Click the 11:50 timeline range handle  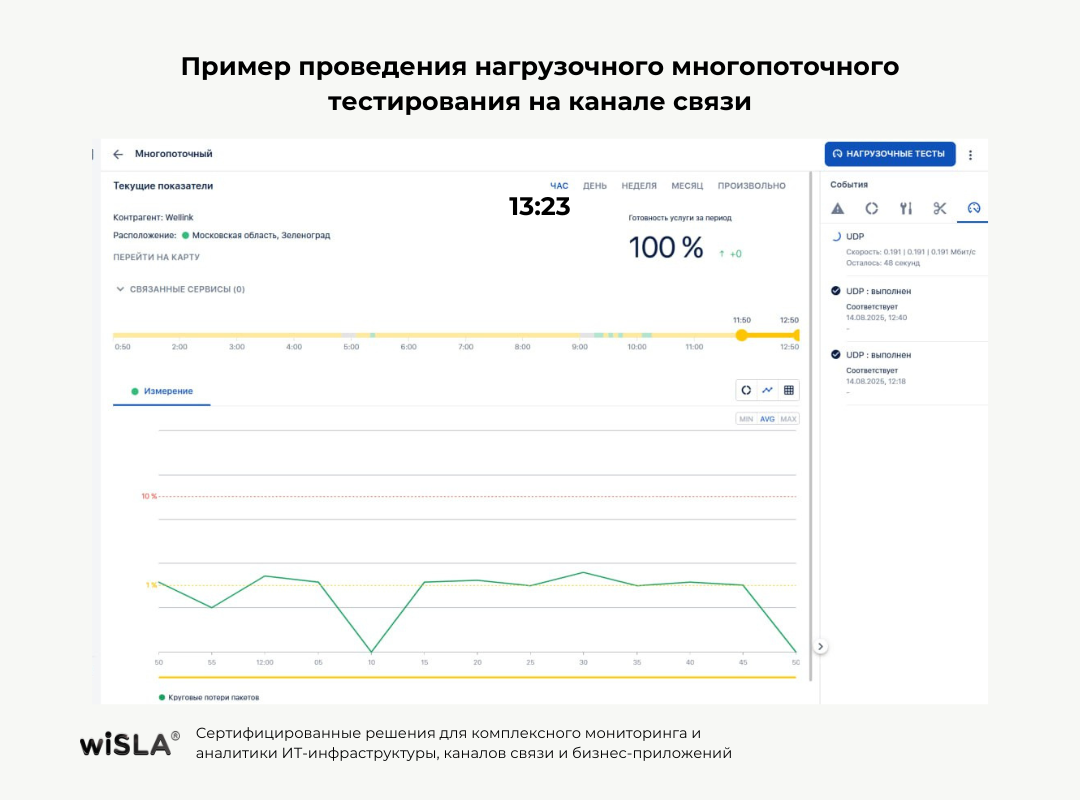(741, 335)
